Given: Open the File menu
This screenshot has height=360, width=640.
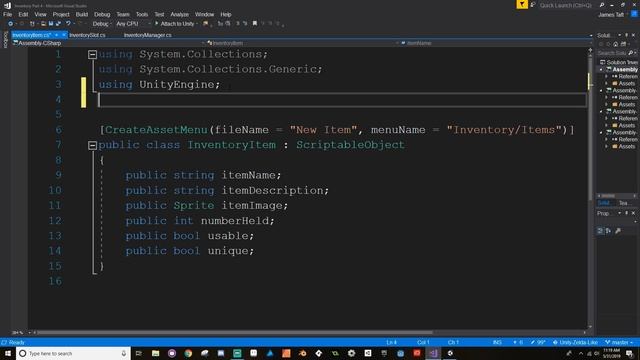Looking at the screenshot, I should (7, 14).
